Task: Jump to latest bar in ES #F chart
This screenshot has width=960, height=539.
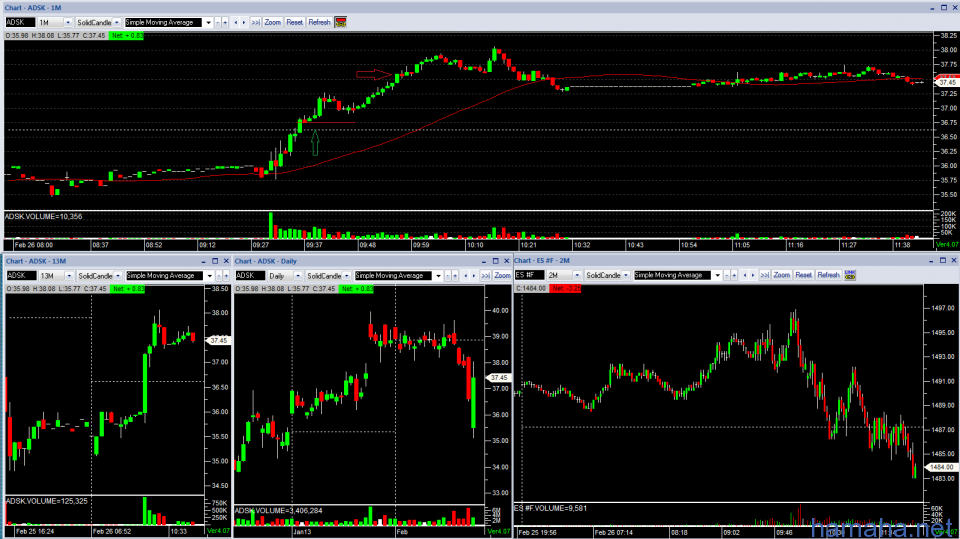Action: click(765, 275)
